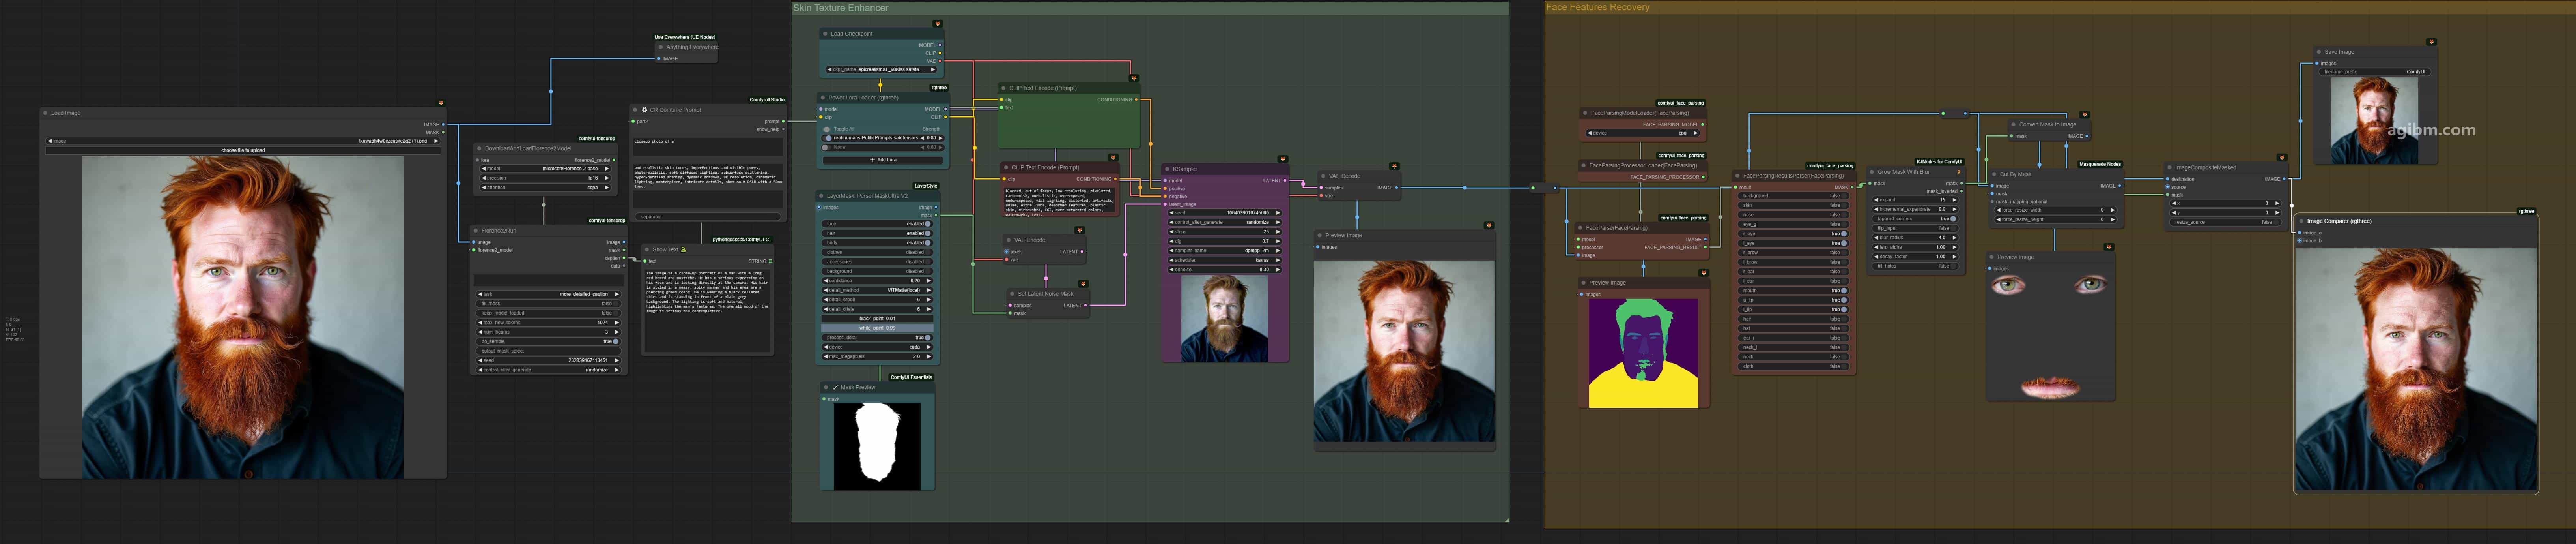Toggle tapered_corners in Grow Mask With Blur
The width and height of the screenshot is (2576, 544).
coord(1916,219)
